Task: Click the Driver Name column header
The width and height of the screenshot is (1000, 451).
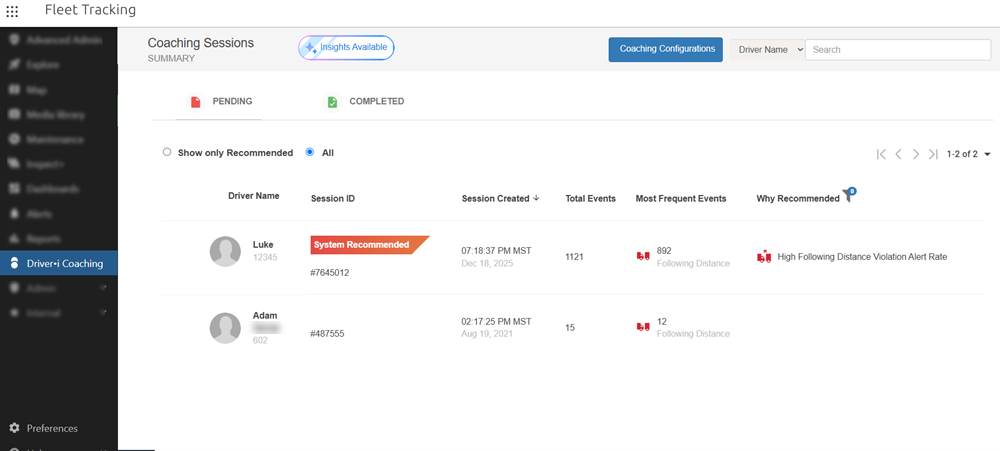Action: (254, 196)
